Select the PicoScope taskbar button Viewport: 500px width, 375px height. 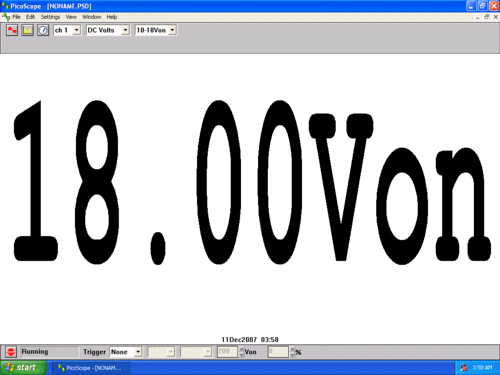point(90,368)
